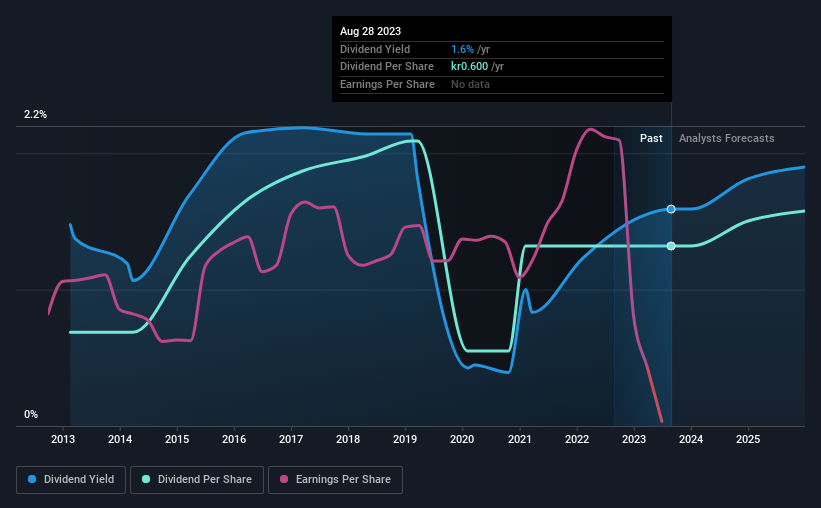Click the pink Earnings Per Share legend dot
This screenshot has width=821, height=508.
pyautogui.click(x=284, y=479)
